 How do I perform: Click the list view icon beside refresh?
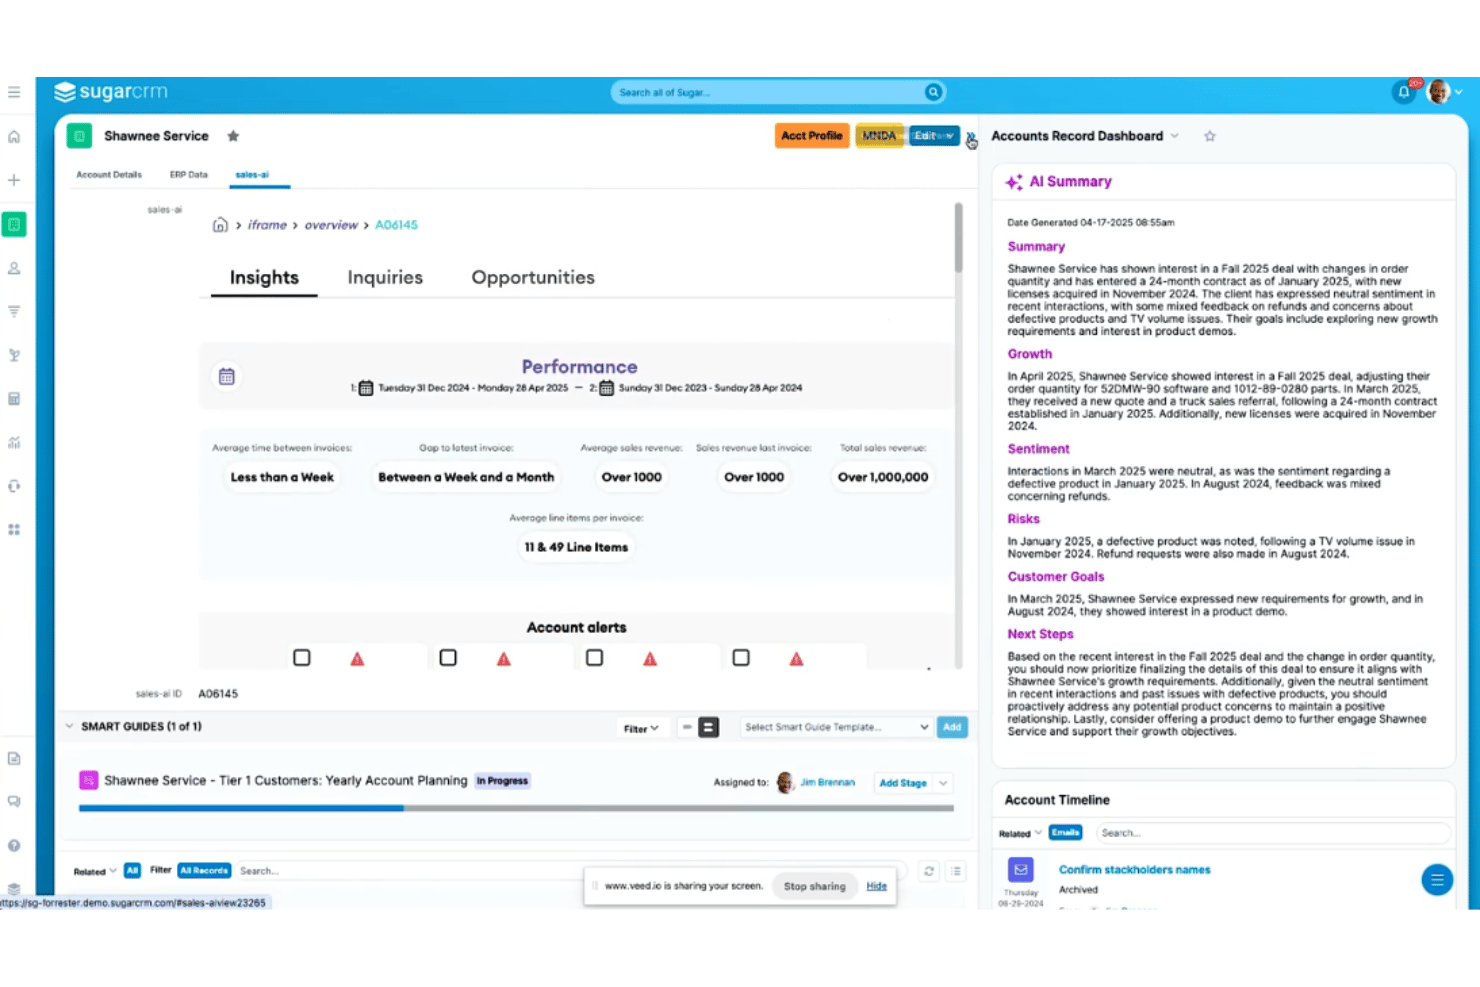coord(956,871)
